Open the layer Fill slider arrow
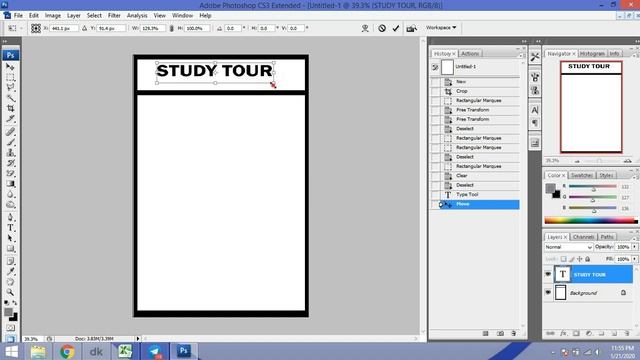Screen dimensions: 640x360 click(x=634, y=259)
